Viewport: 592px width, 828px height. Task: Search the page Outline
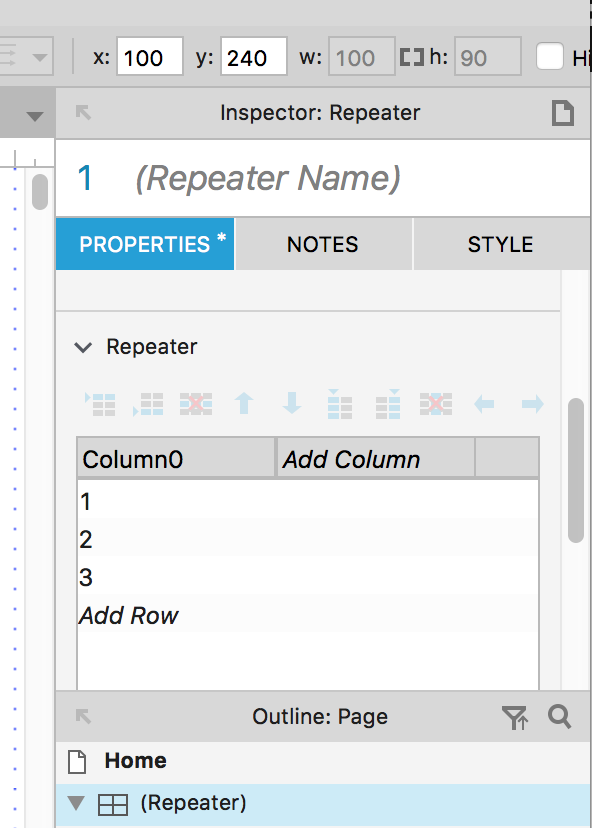[559, 717]
